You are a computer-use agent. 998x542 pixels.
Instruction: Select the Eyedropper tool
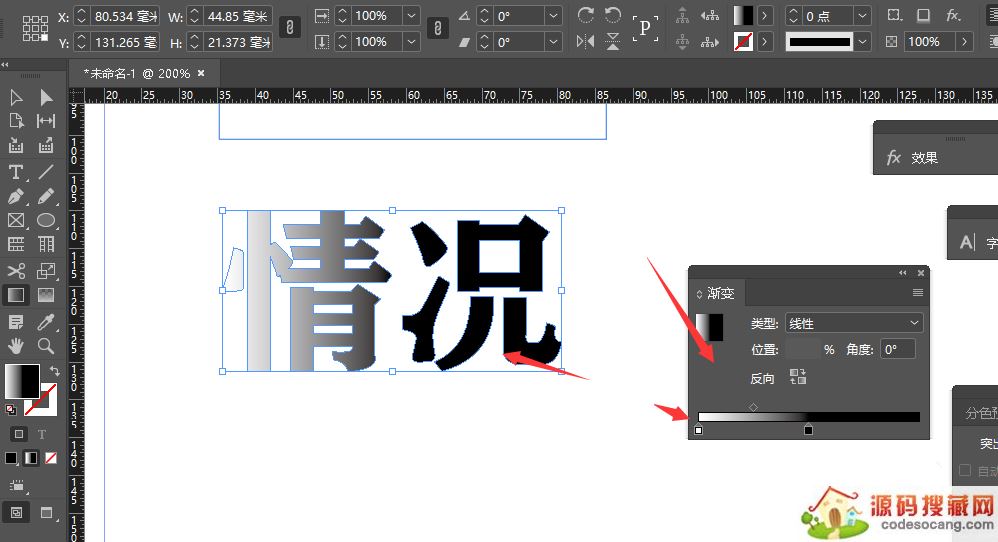tap(46, 321)
